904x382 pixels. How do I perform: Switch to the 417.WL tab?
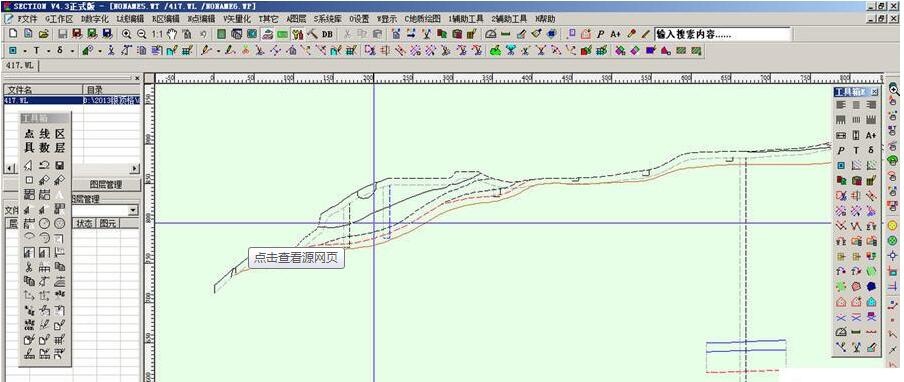tap(20, 66)
